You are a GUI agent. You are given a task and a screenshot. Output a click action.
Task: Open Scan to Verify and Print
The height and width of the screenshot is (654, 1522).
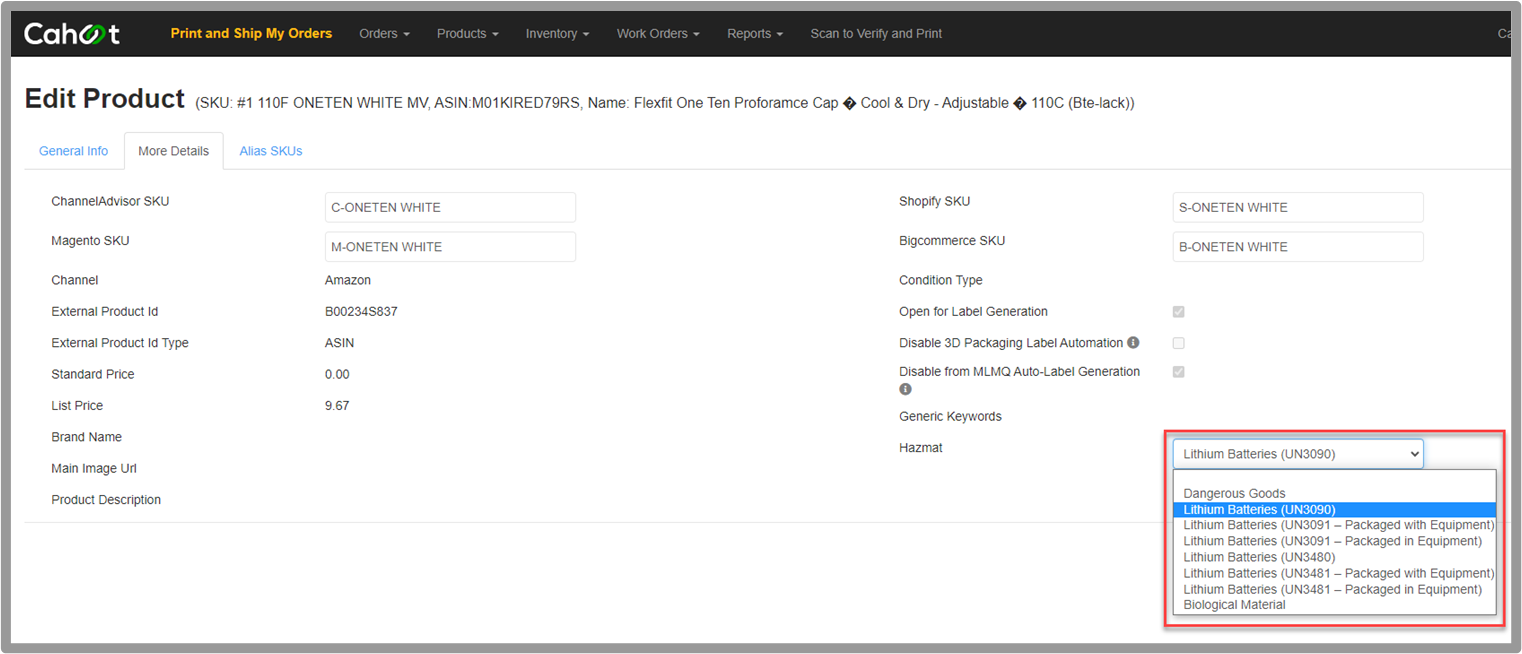tap(876, 33)
